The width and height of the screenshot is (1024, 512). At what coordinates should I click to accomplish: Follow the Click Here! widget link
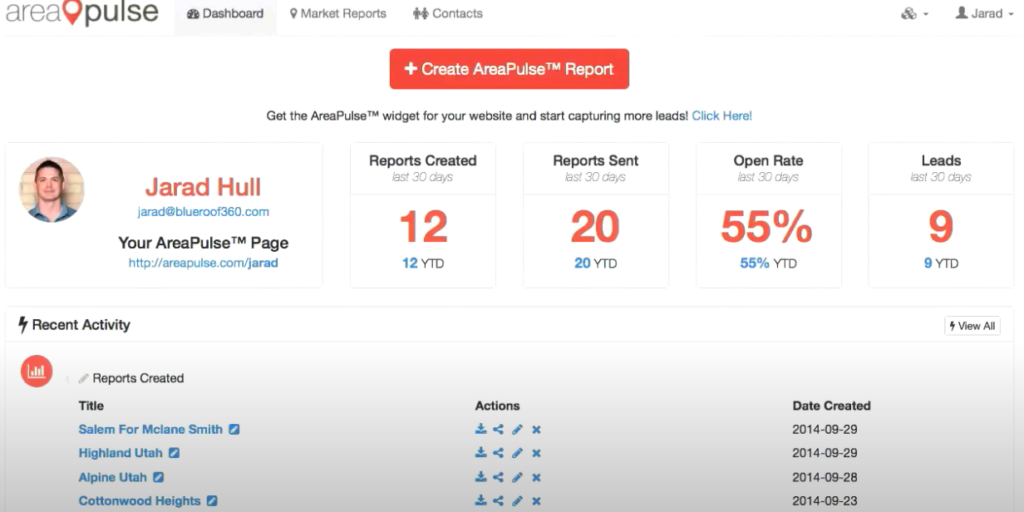point(722,116)
